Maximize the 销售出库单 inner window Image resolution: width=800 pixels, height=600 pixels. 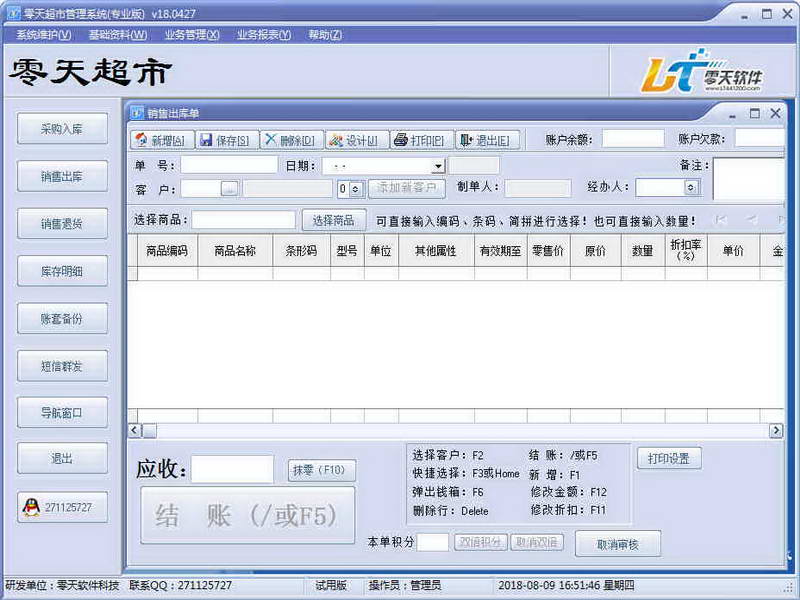tap(755, 113)
